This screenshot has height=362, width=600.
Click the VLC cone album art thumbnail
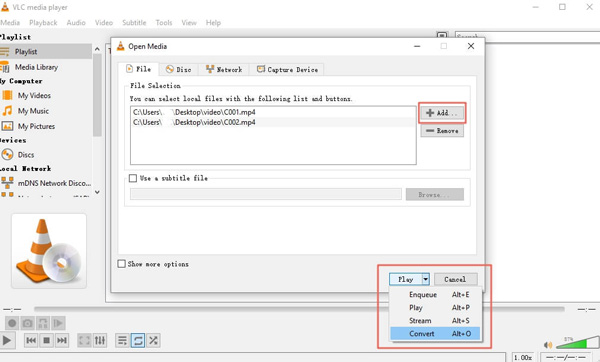click(x=49, y=251)
